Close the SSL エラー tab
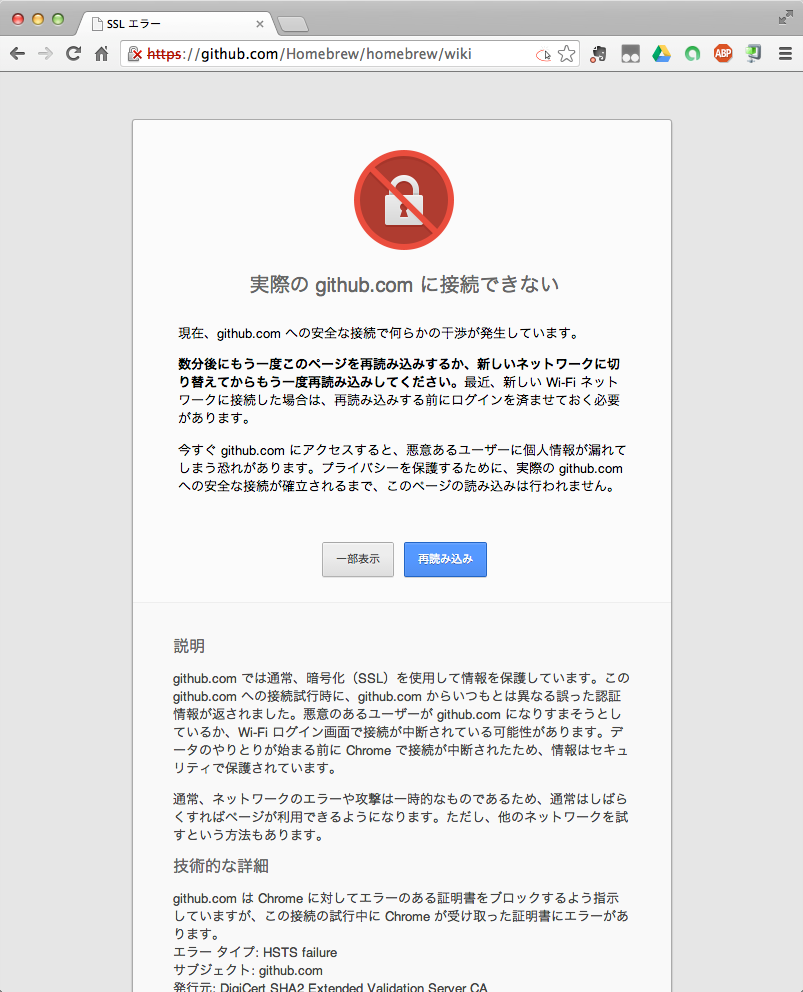 [259, 24]
